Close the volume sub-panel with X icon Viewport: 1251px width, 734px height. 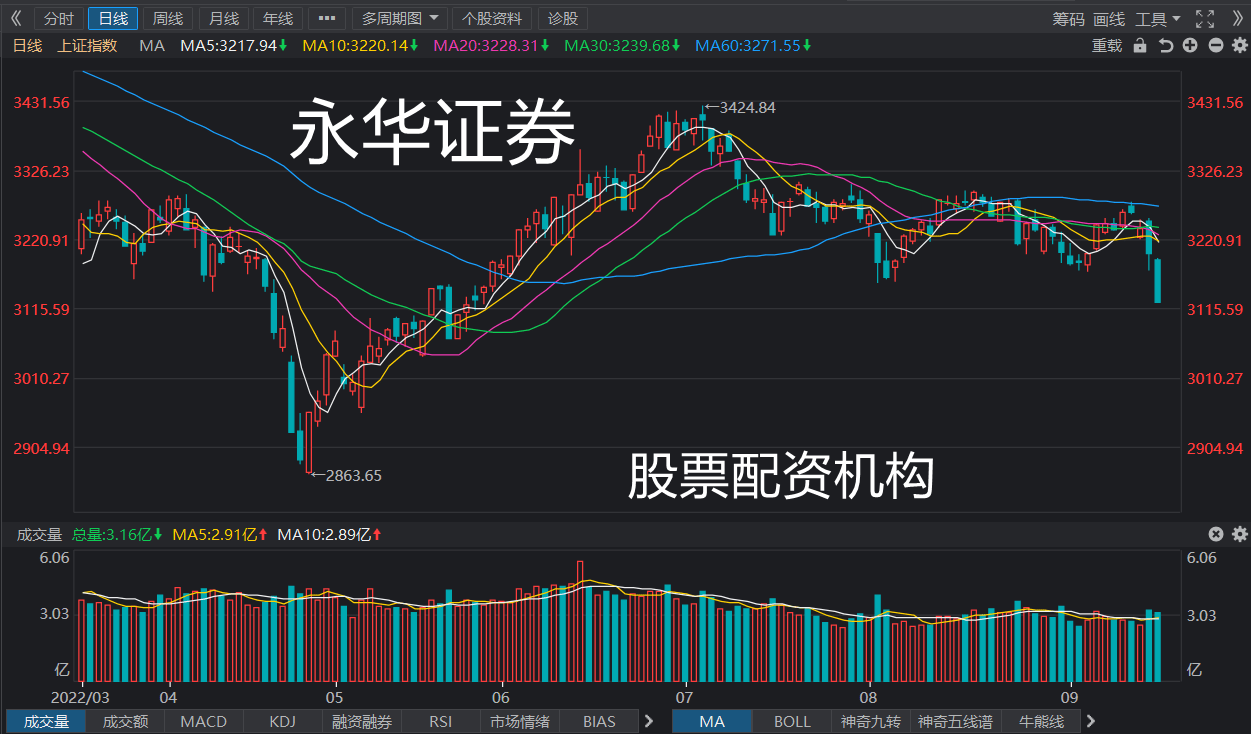1216,534
